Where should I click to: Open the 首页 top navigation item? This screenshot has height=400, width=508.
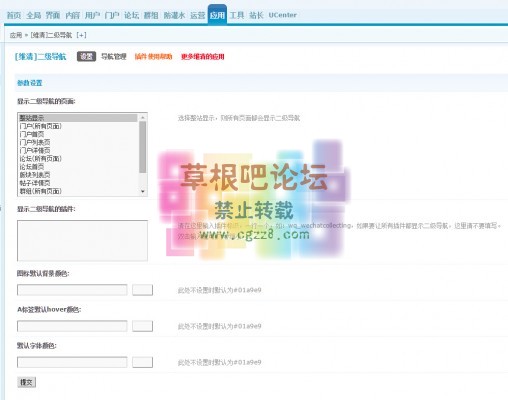click(x=14, y=15)
